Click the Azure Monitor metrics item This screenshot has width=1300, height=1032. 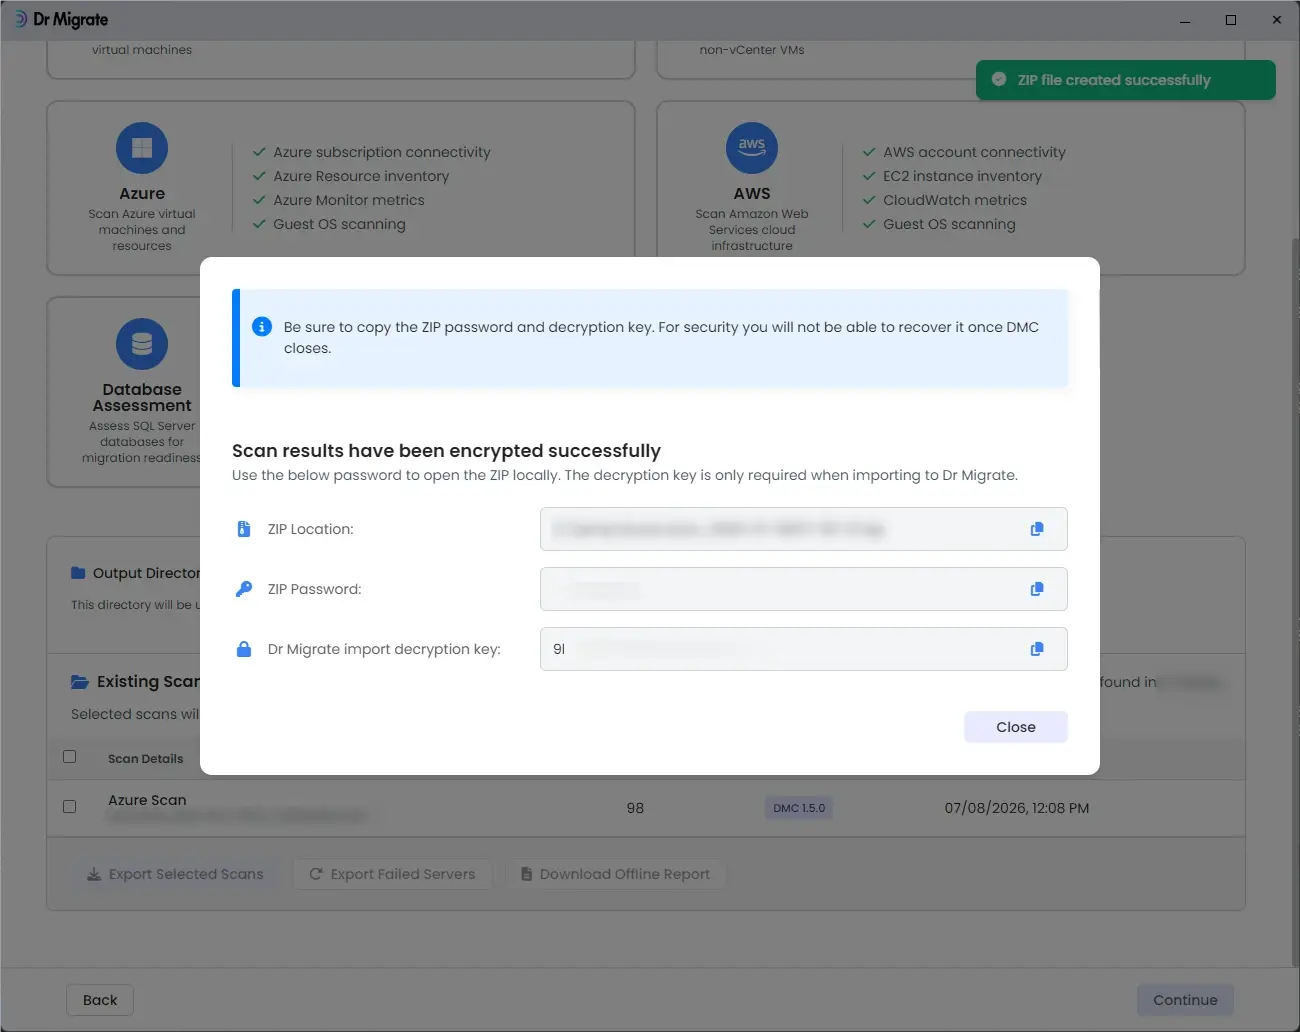pos(349,200)
